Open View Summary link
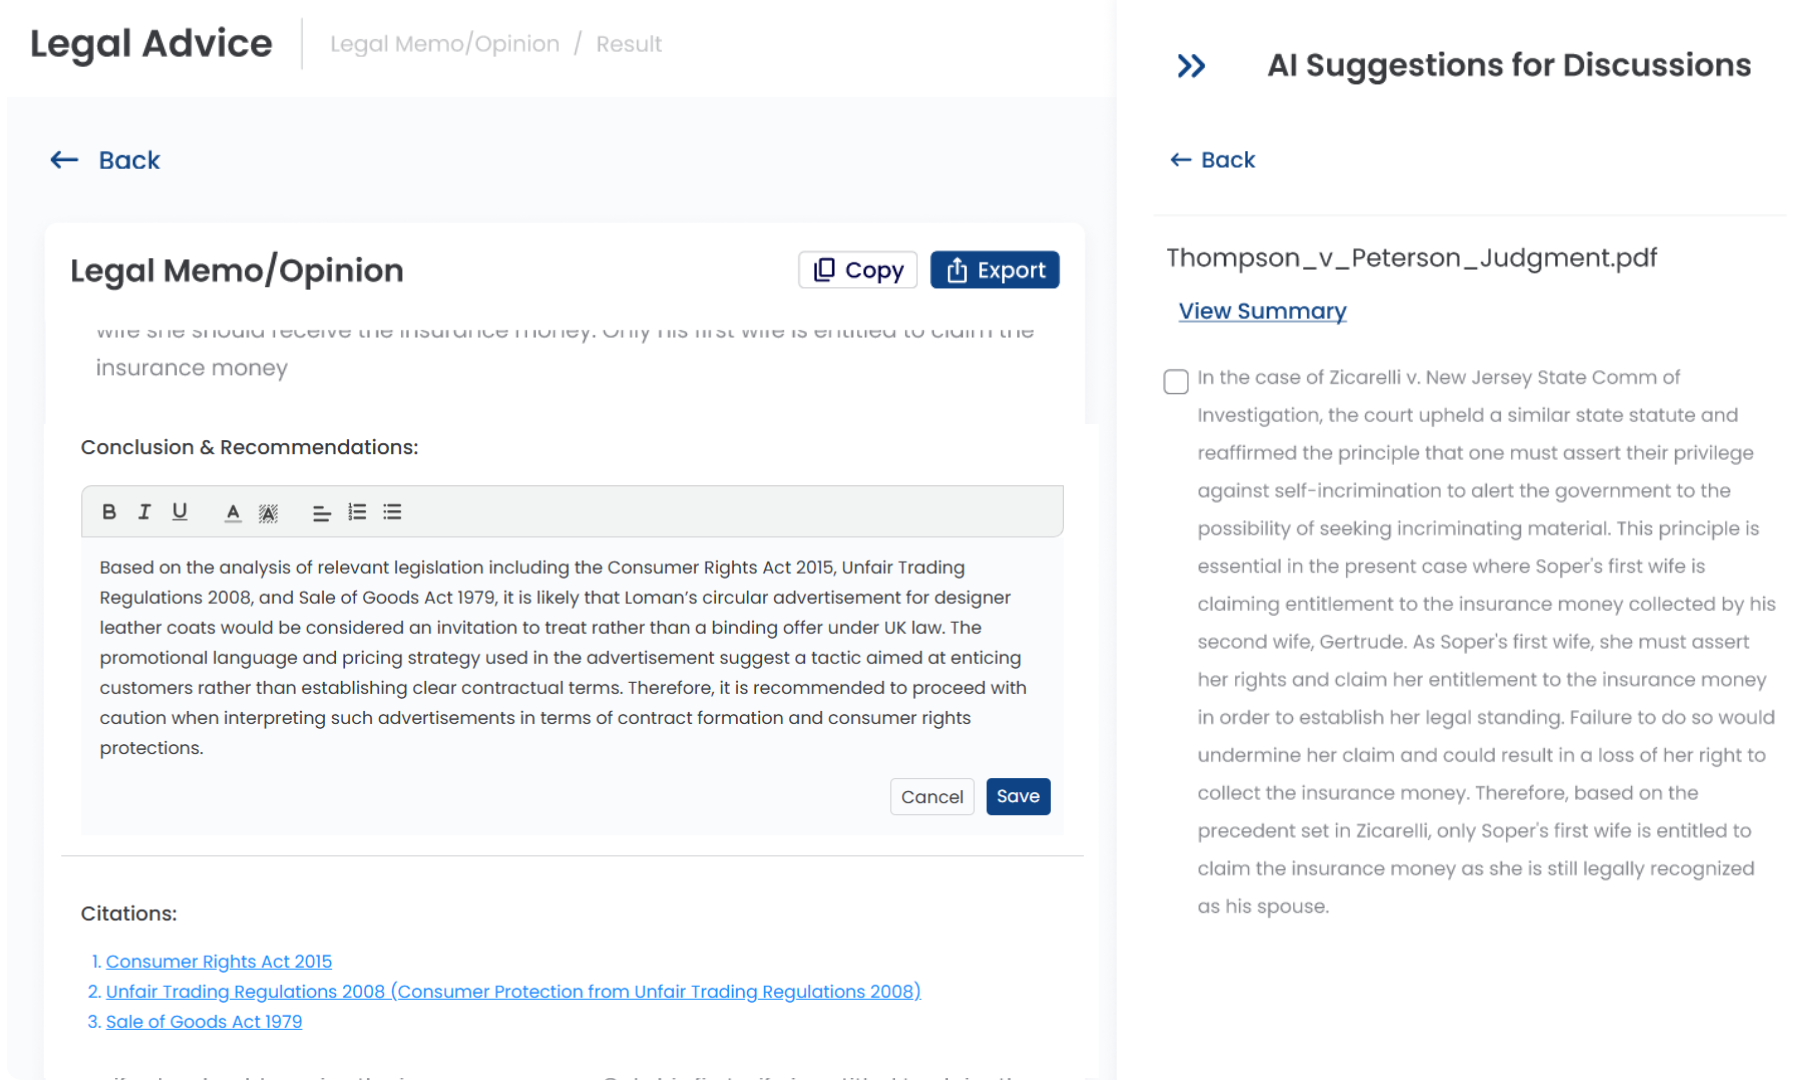1820x1080 pixels. (1262, 311)
